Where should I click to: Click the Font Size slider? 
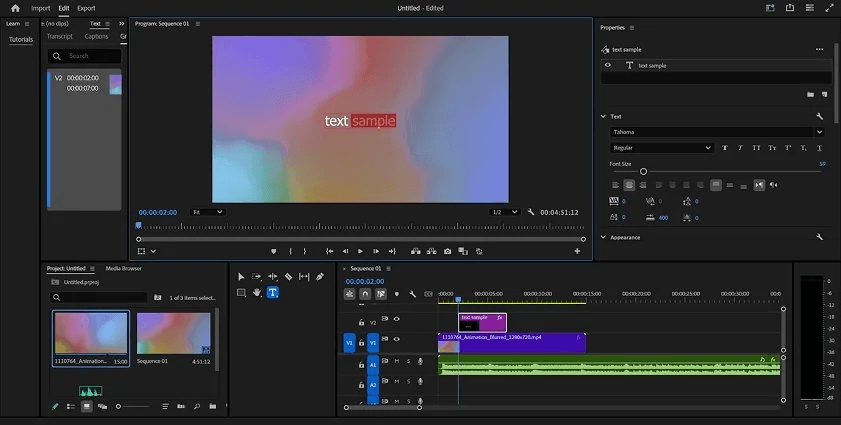pyautogui.click(x=643, y=171)
